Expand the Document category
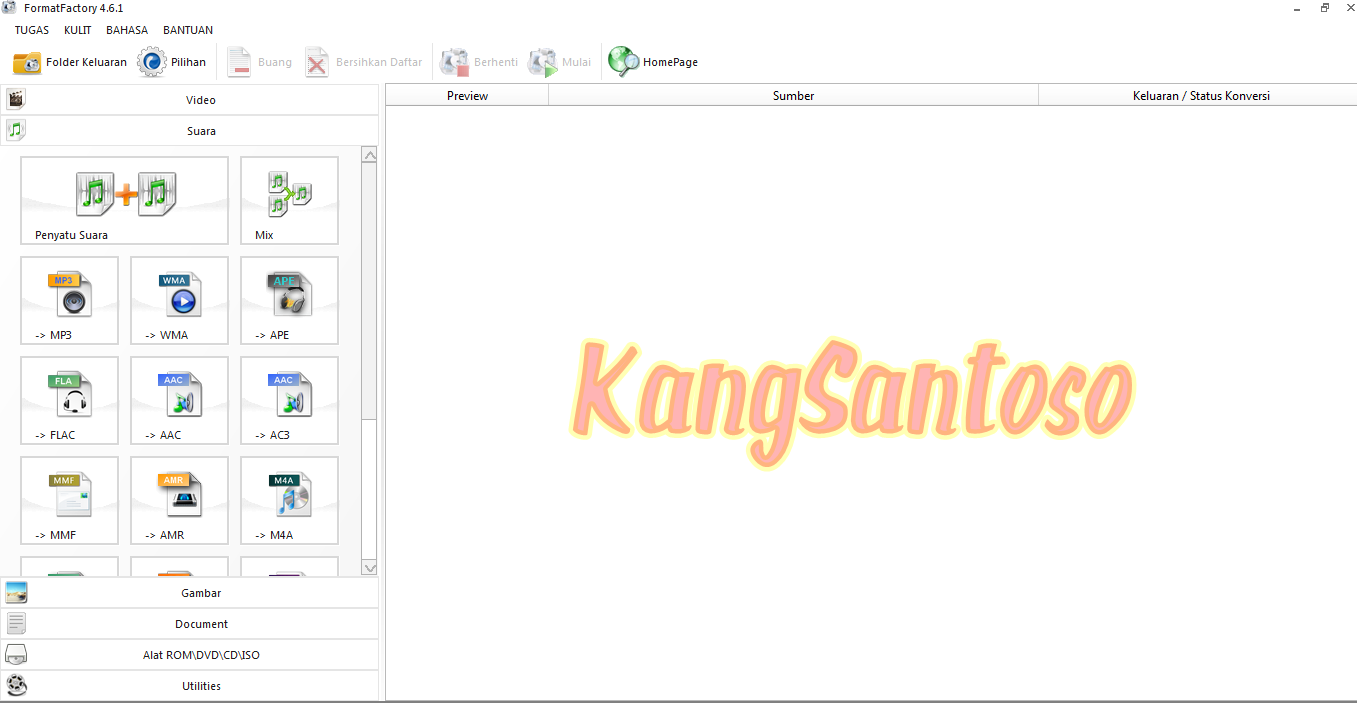The height and width of the screenshot is (703, 1357). 189,624
